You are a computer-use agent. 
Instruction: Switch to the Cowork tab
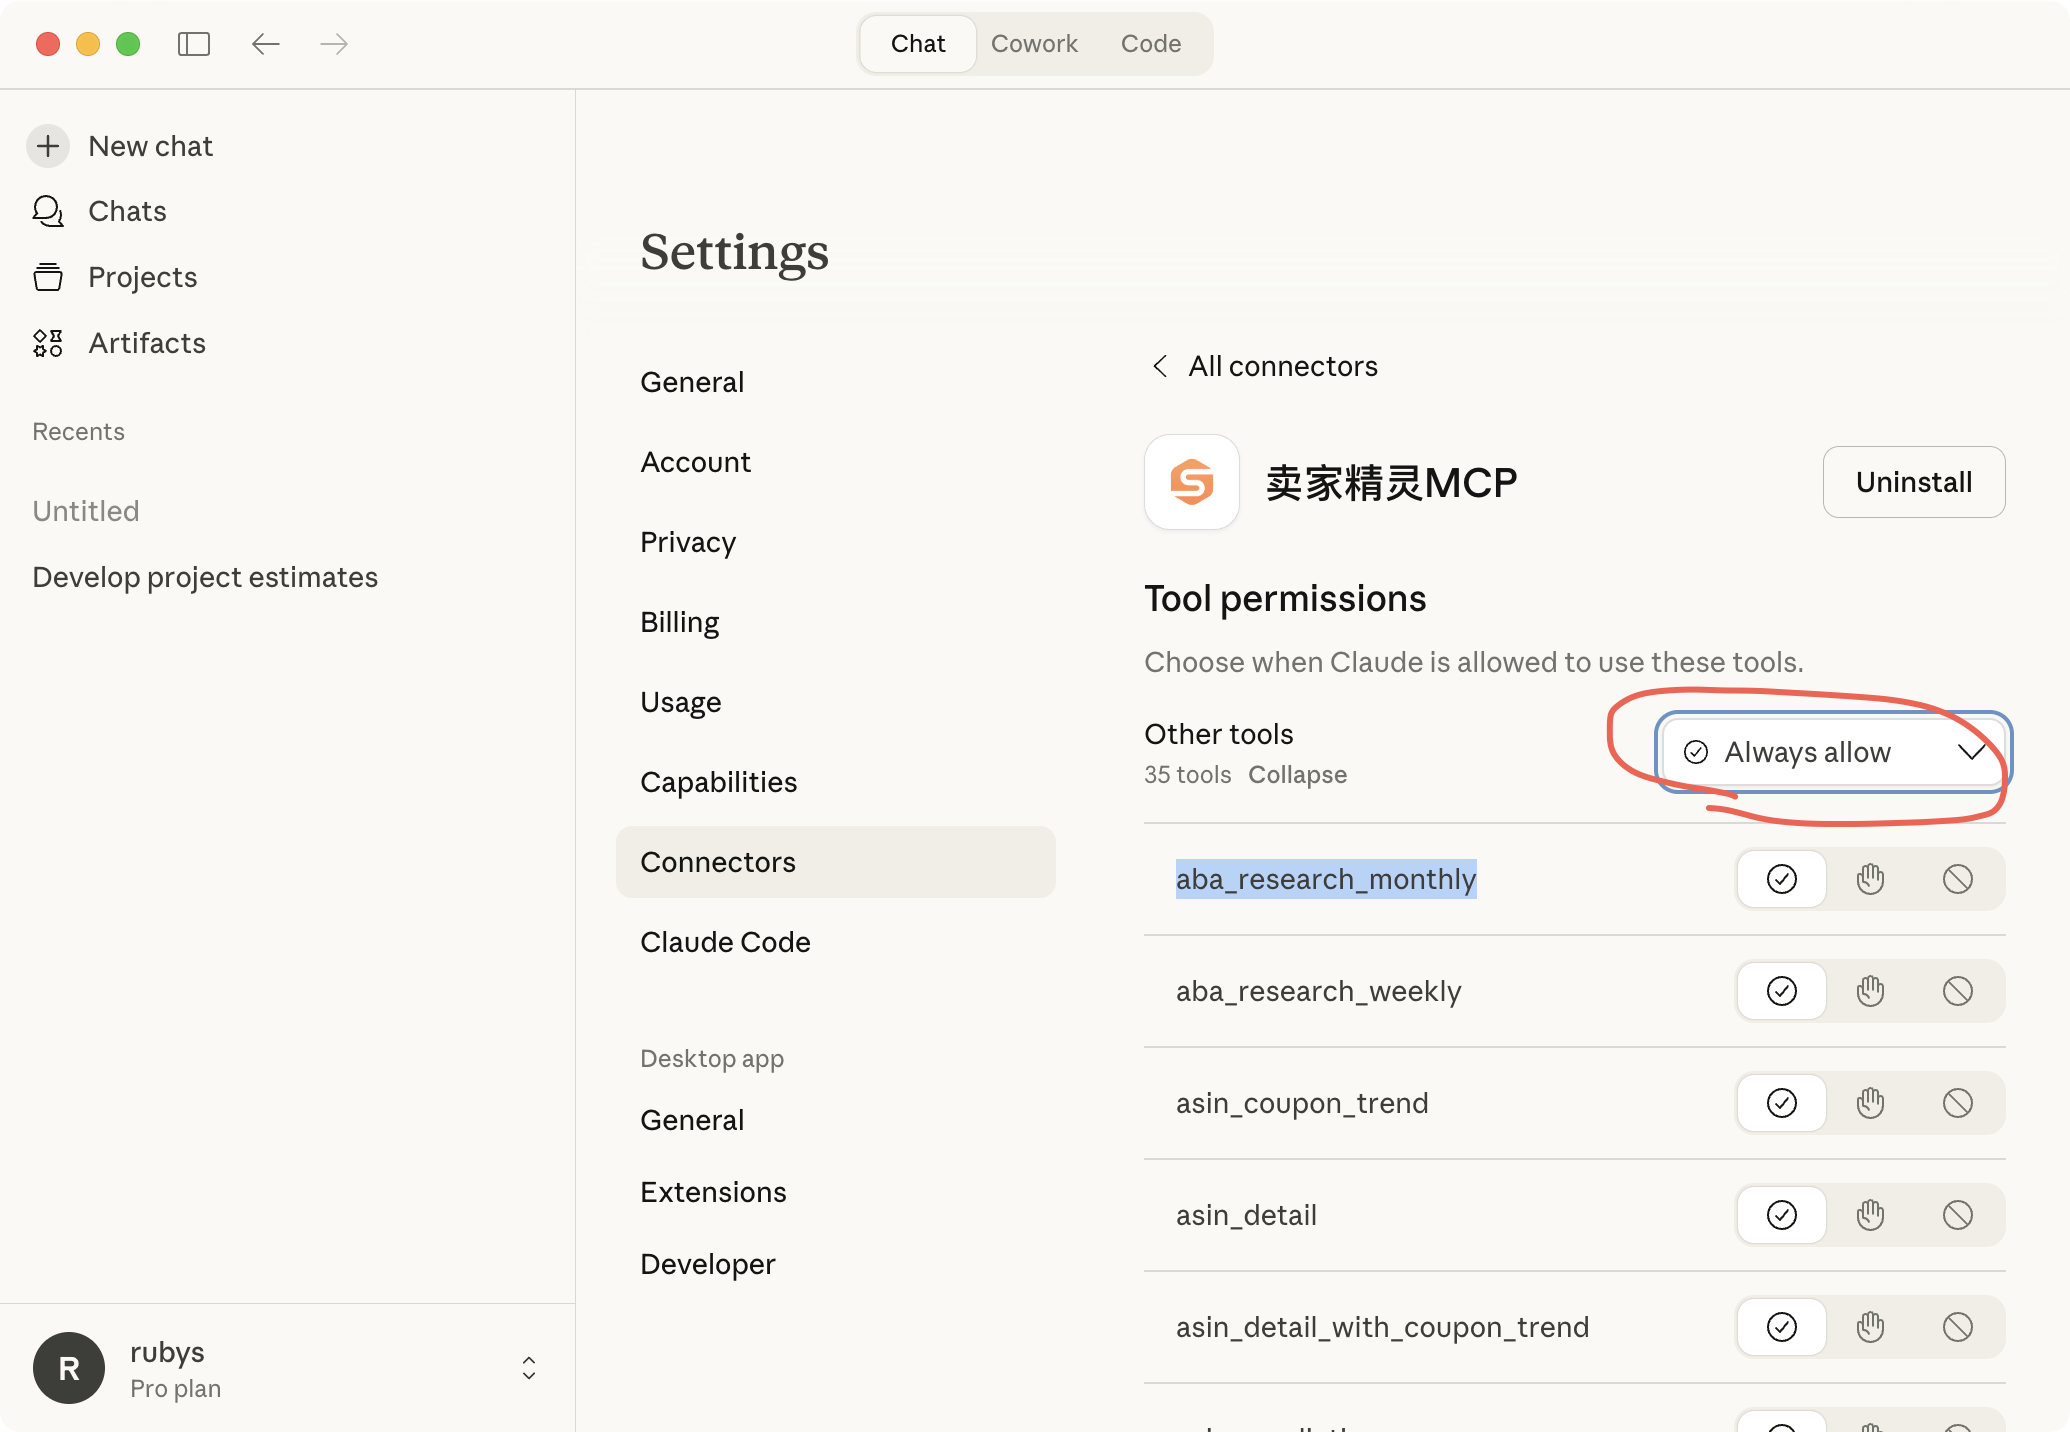pos(1034,44)
